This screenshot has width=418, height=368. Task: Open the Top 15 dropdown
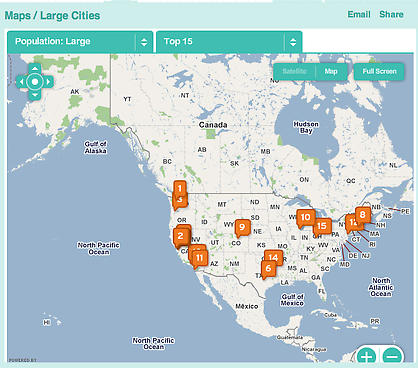[229, 42]
